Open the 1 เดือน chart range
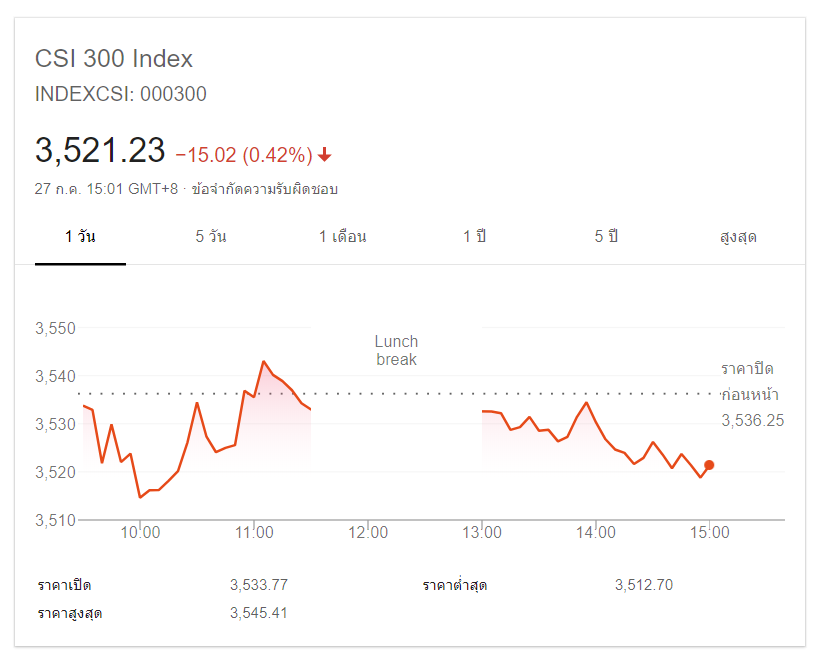 point(343,237)
